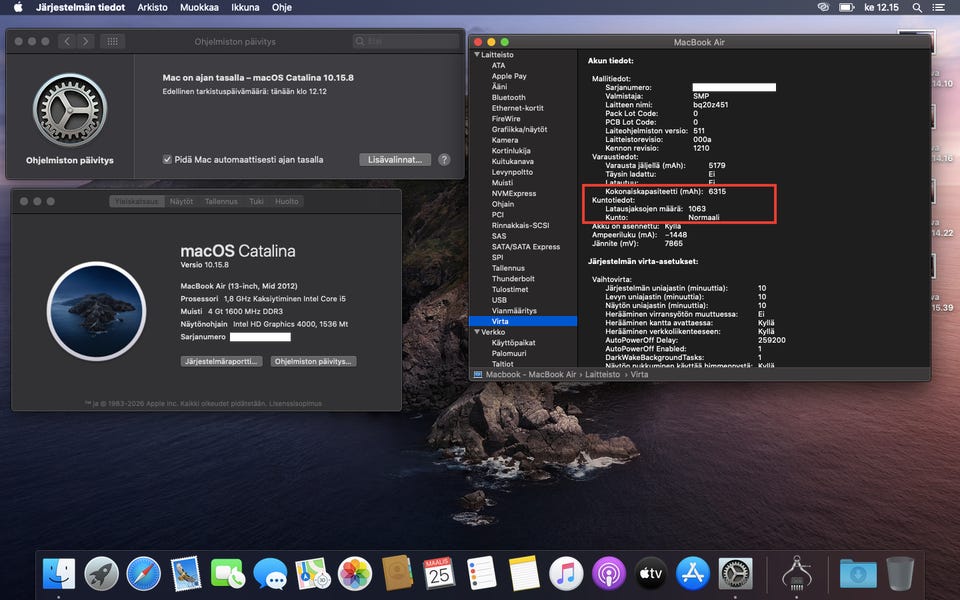This screenshot has height=600, width=960.
Task: Open Messages speech bubble in Dock
Action: [270, 574]
